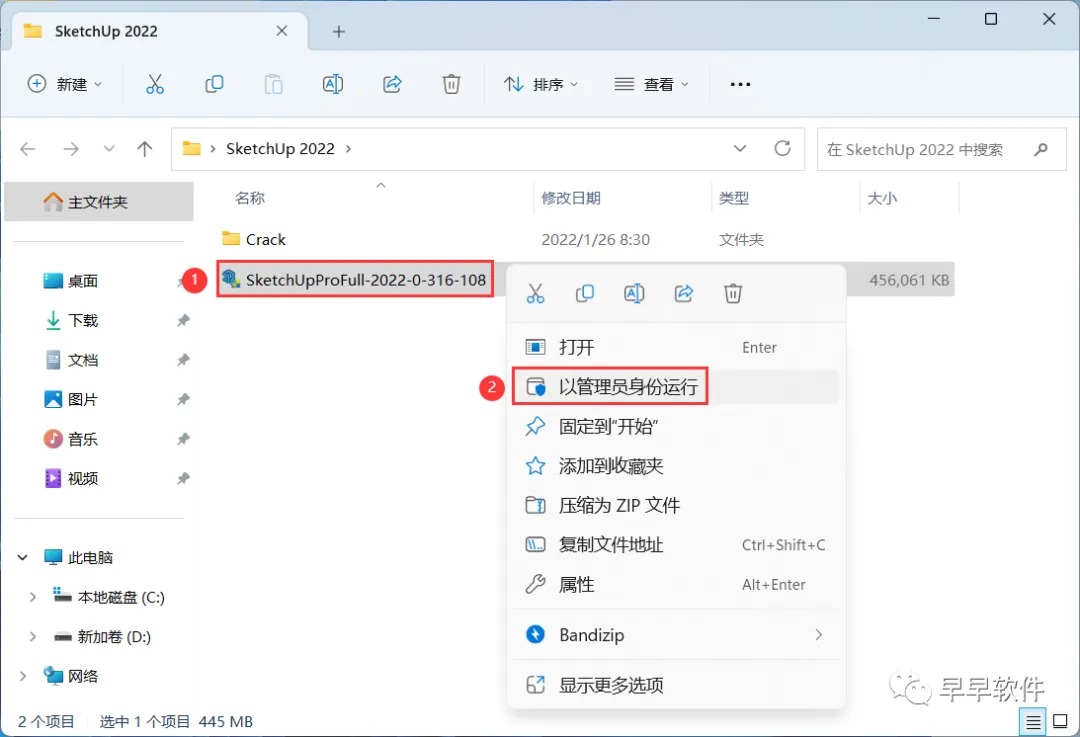Open the Bandizip menu entry

676,634
